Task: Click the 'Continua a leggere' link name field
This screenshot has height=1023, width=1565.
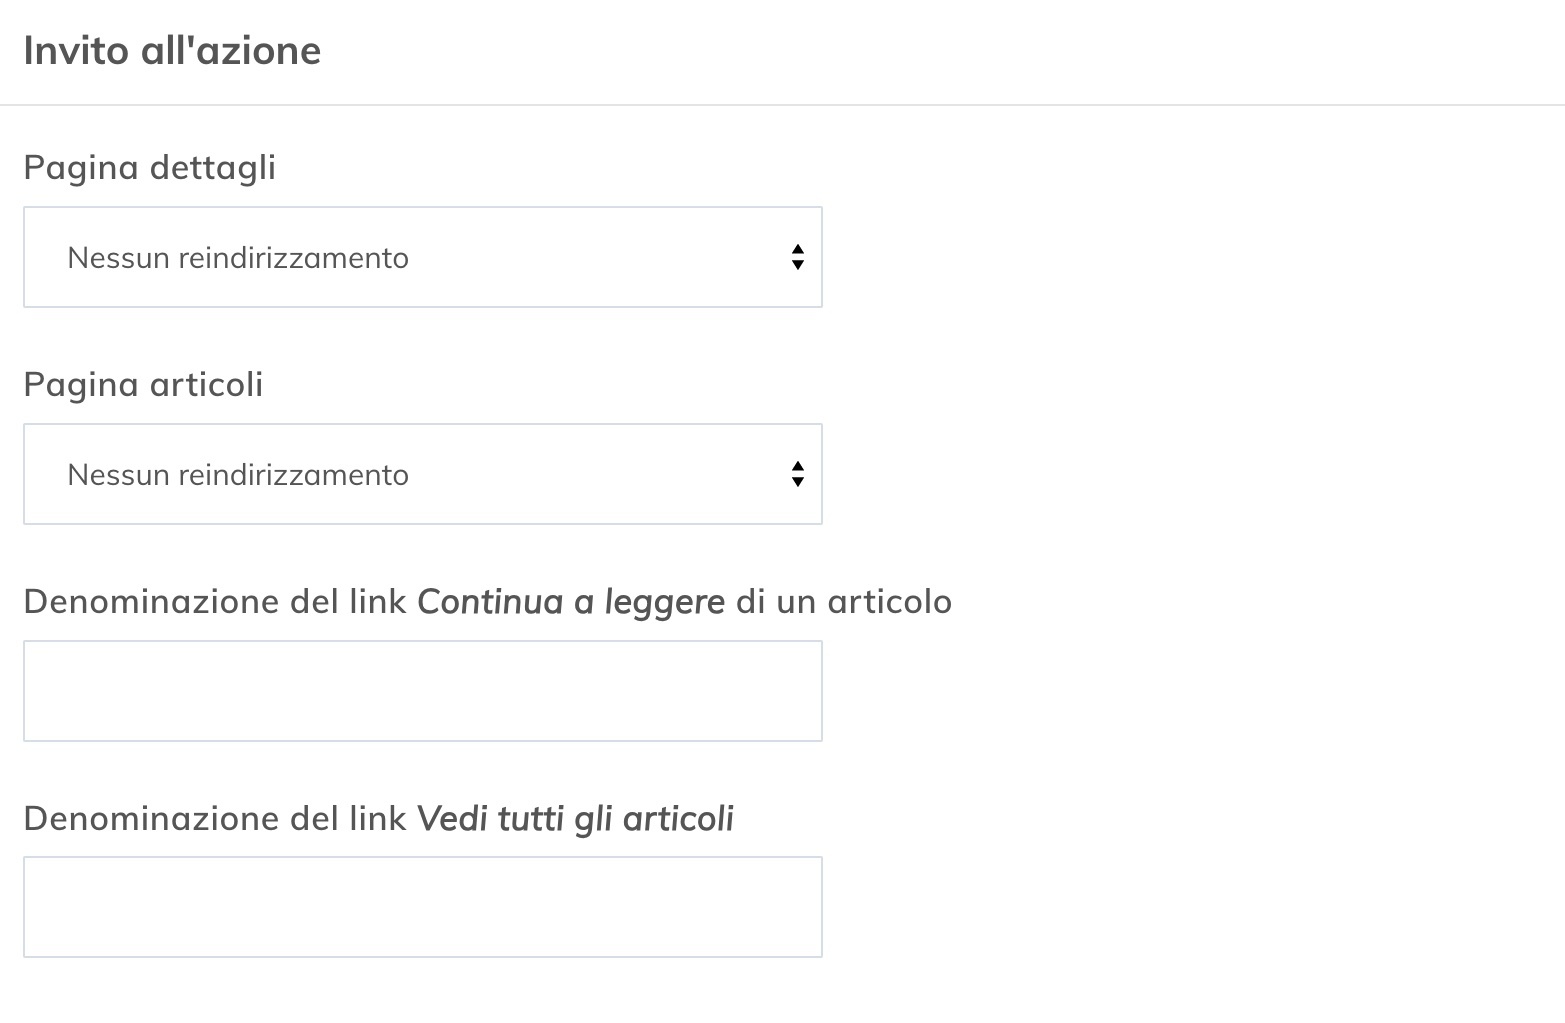Action: 422,691
